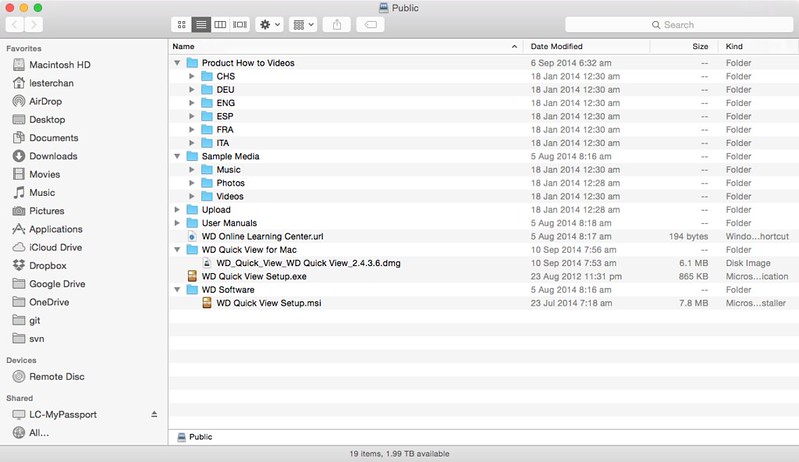
Task: Switch to column view mode
Action: pos(220,24)
